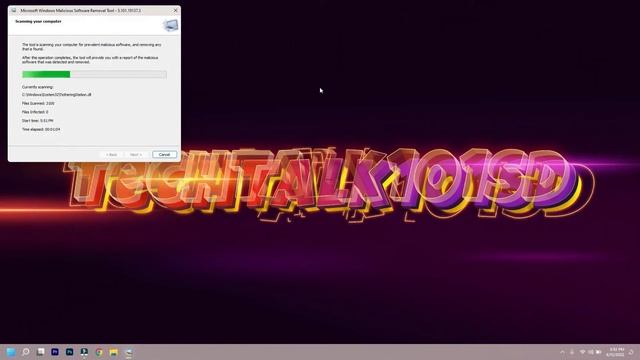This screenshot has height=360, width=640.
Task: Click the 'Files Scanned' count
Action: pos(38,103)
